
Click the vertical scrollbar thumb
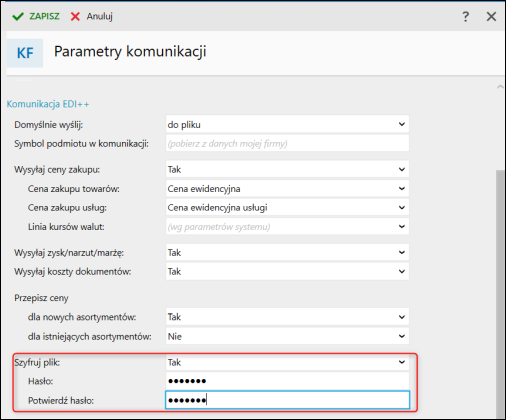pos(500,293)
